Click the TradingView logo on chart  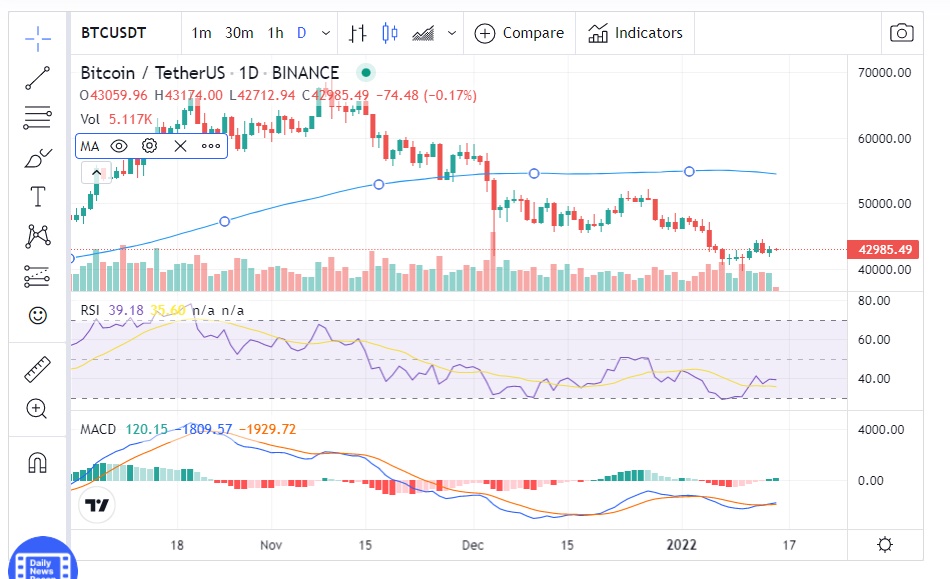97,505
